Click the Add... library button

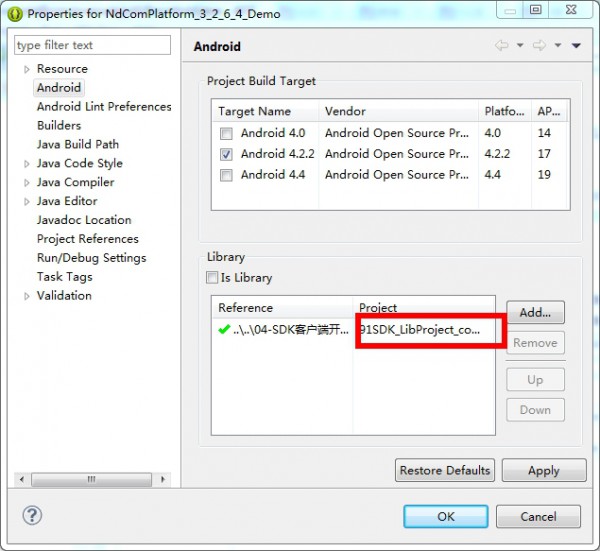535,312
